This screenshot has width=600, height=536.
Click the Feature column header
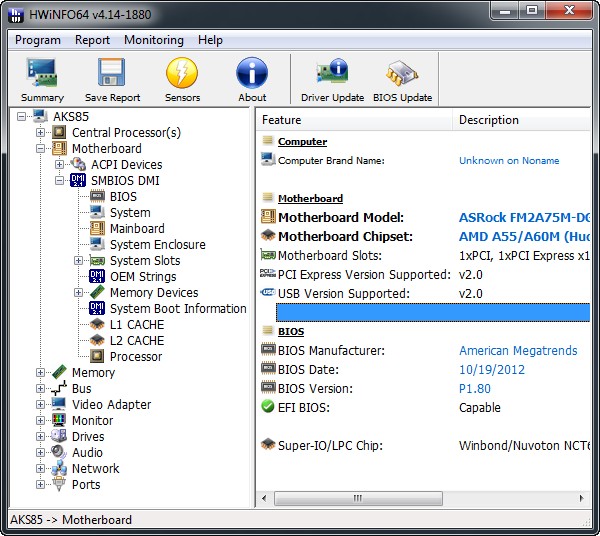[x=281, y=120]
